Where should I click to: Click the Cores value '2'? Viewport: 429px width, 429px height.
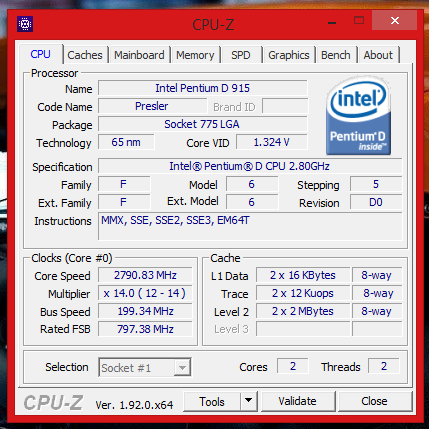pyautogui.click(x=293, y=366)
